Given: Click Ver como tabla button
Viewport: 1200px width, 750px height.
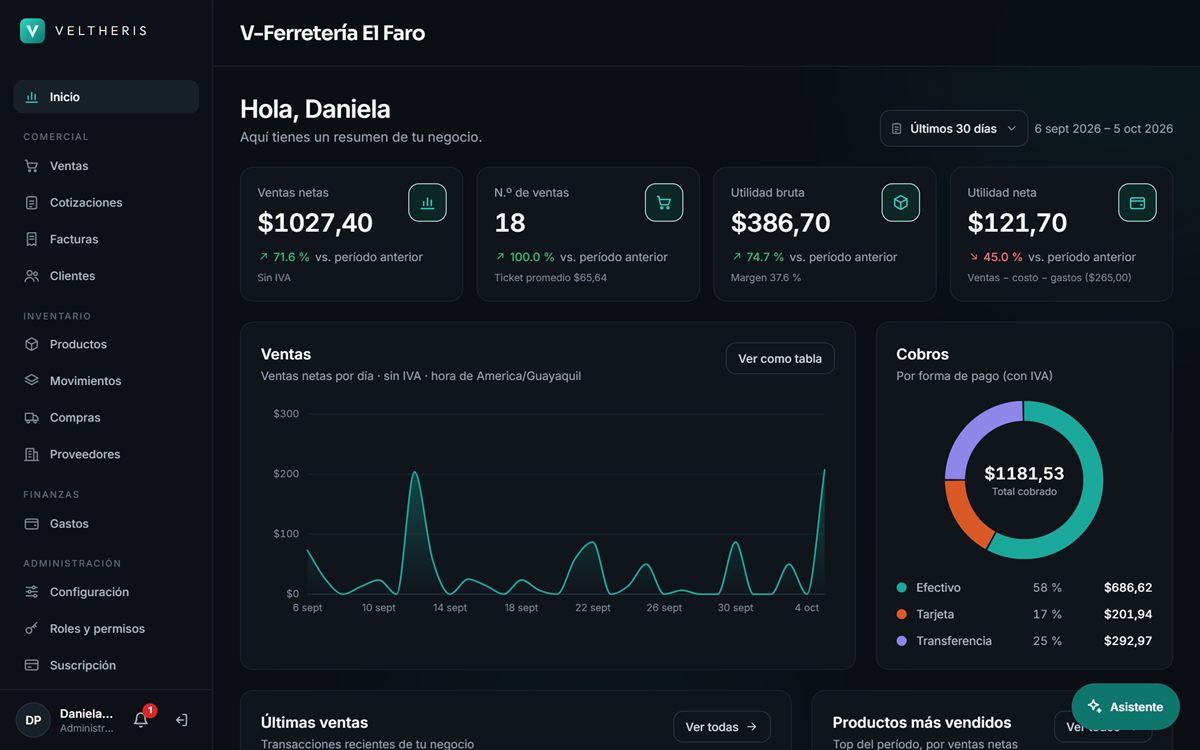Looking at the screenshot, I should click(780, 359).
